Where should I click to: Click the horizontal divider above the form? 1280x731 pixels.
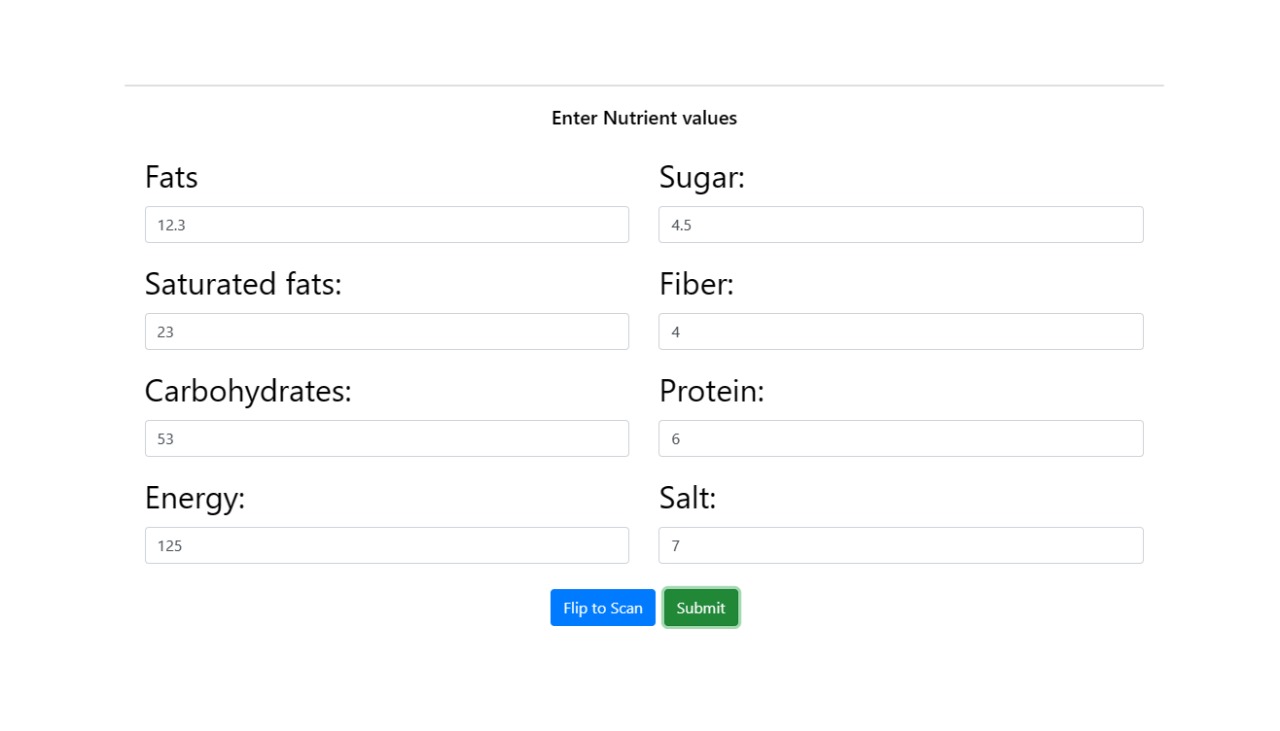[644, 86]
